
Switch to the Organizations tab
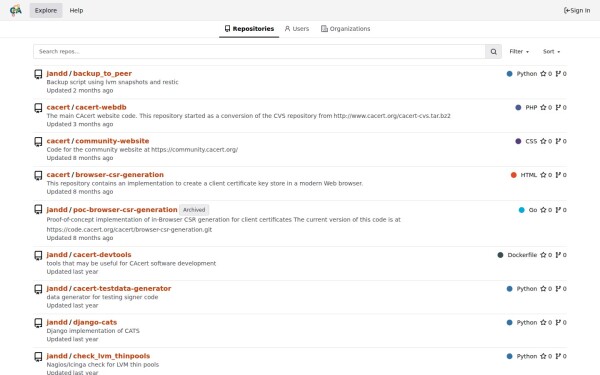click(x=346, y=29)
